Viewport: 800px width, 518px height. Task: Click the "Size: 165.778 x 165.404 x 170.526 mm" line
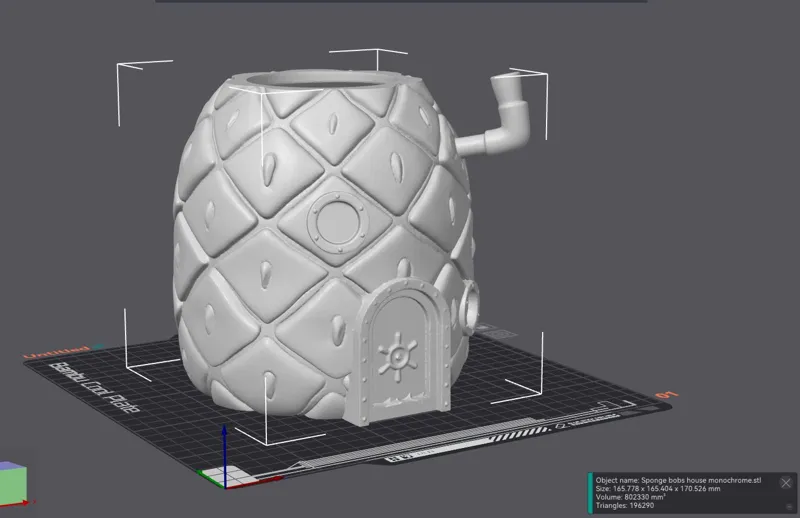(x=658, y=489)
